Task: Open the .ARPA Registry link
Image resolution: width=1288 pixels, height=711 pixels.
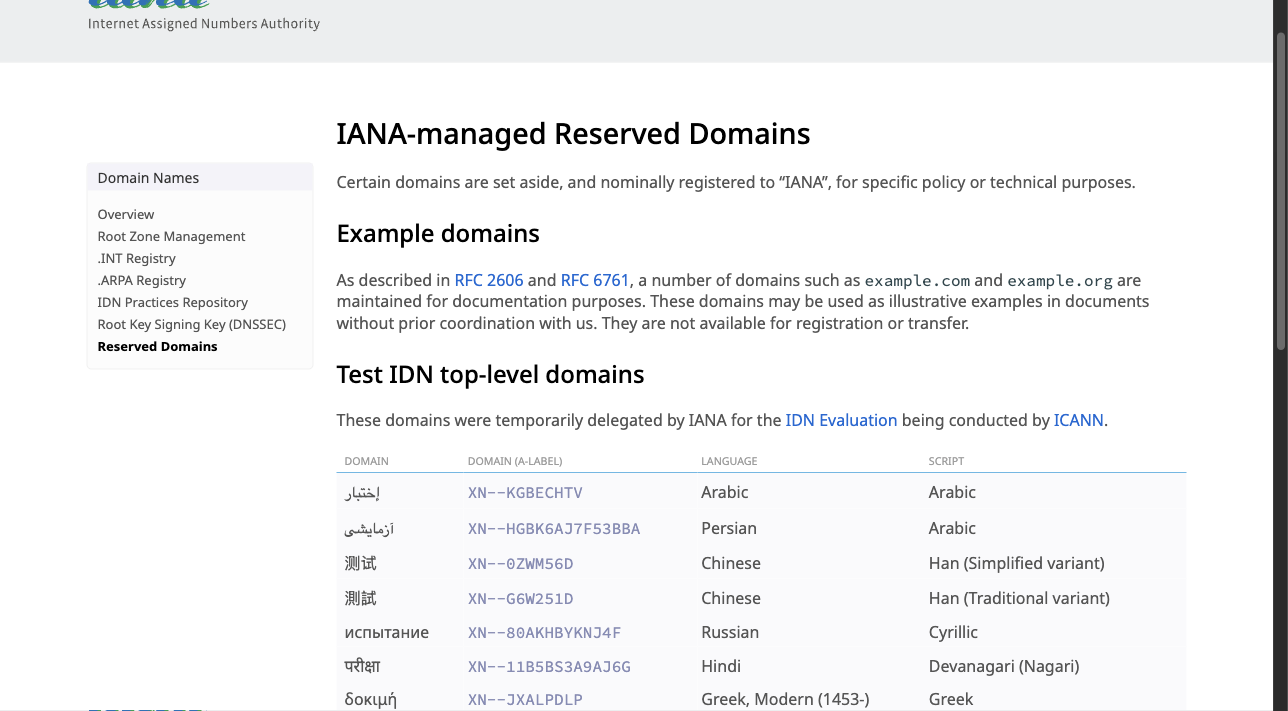Action: pos(141,280)
